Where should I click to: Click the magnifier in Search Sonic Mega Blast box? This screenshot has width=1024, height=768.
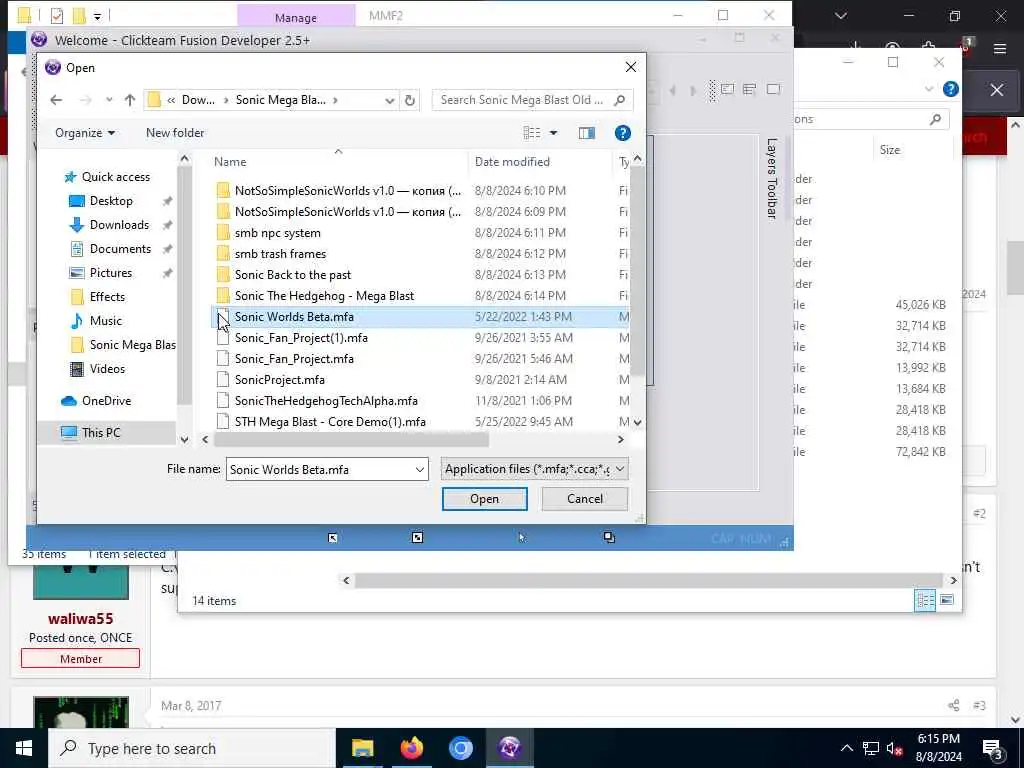620,100
